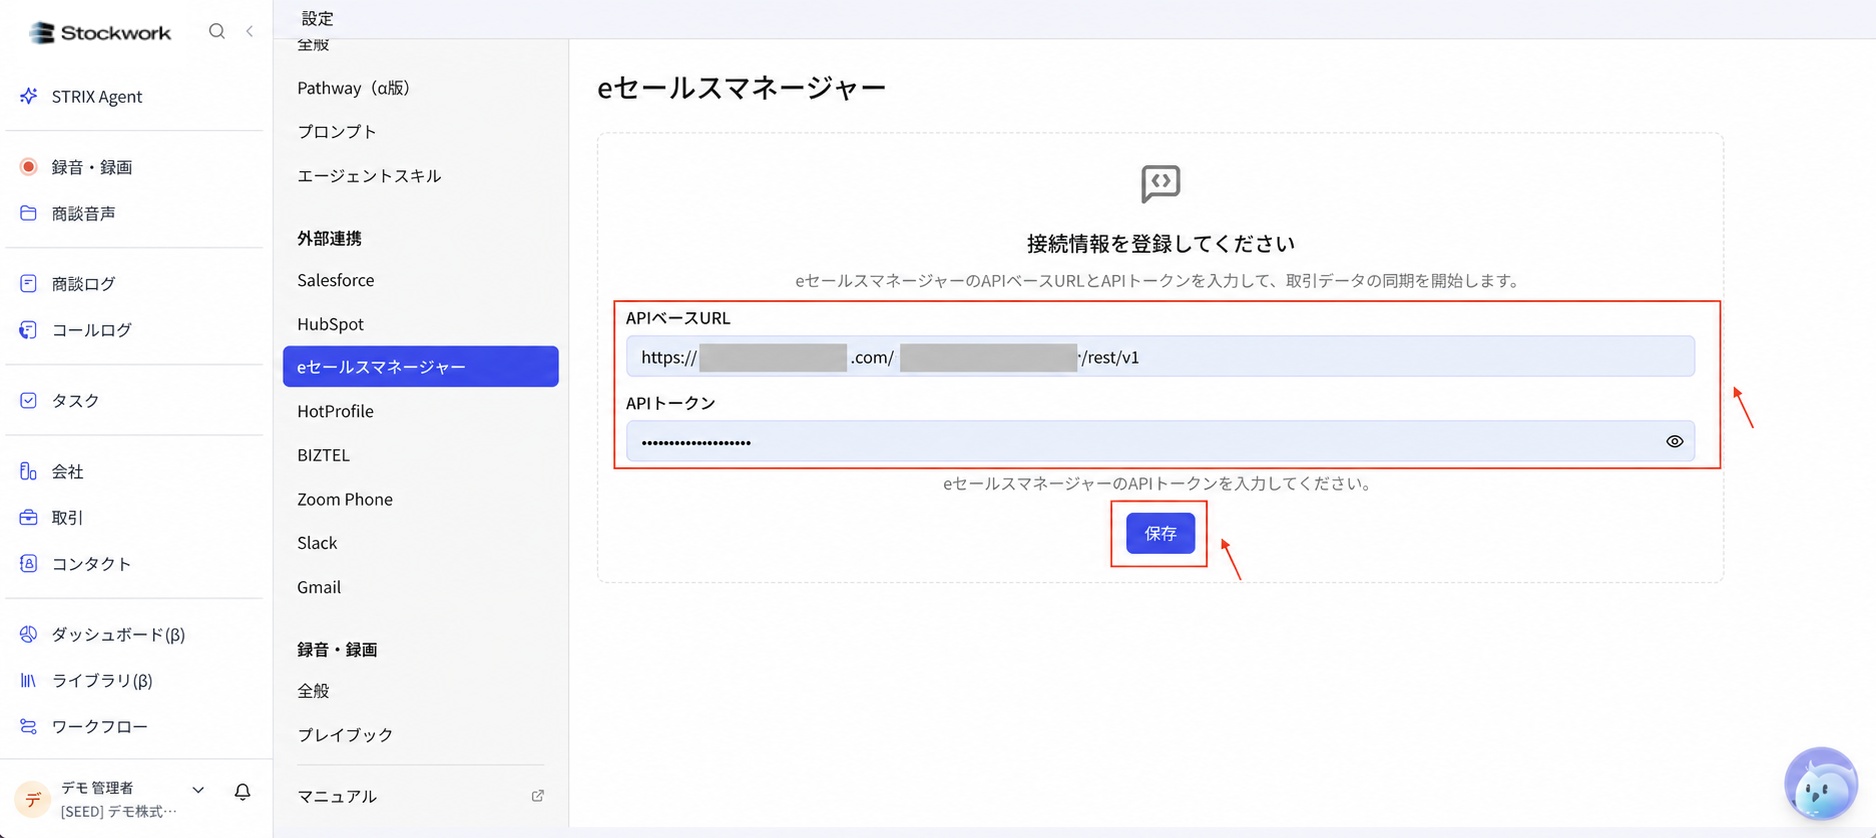Viewport: 1876px width, 838px height.
Task: Click the ダッシュボード(β) chart icon
Action: pos(28,634)
